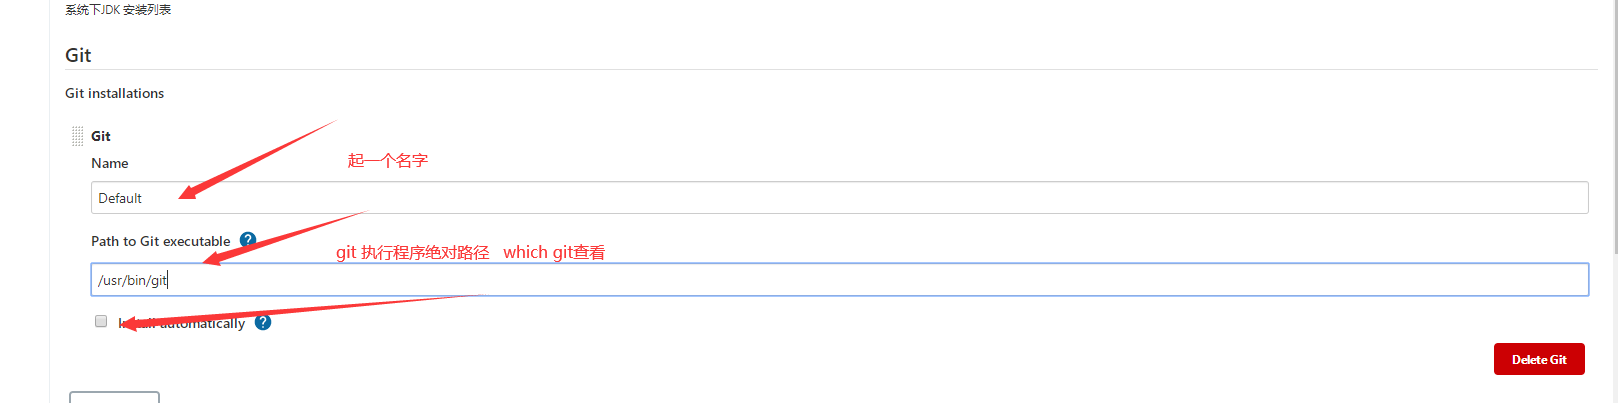Select the Git installations label
1618x403 pixels.
[x=114, y=93]
